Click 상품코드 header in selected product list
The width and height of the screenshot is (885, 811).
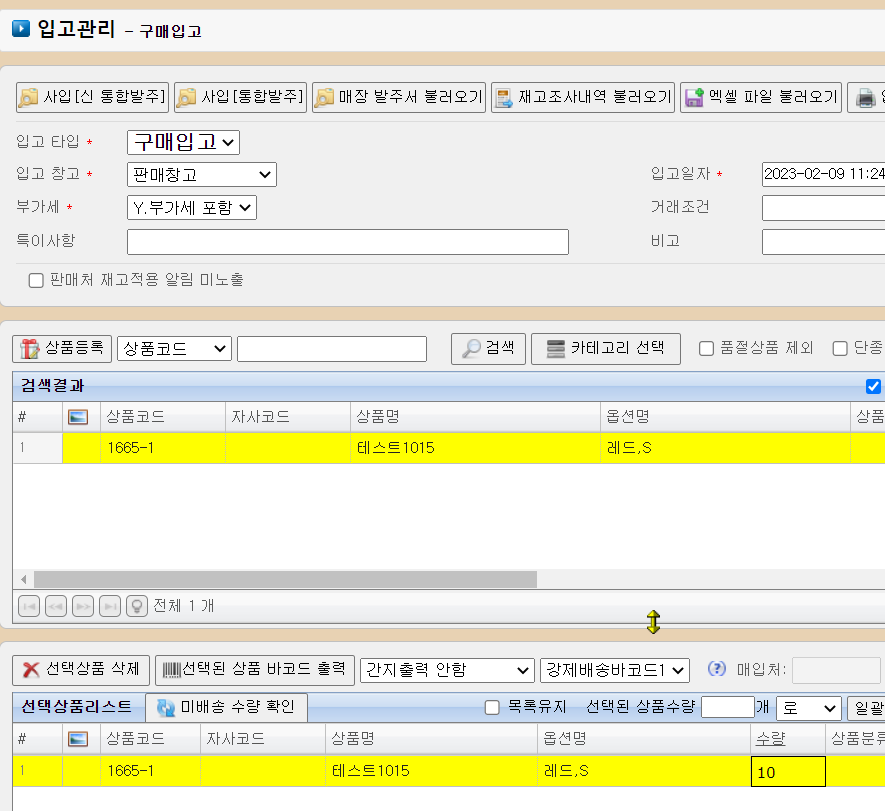click(150, 739)
